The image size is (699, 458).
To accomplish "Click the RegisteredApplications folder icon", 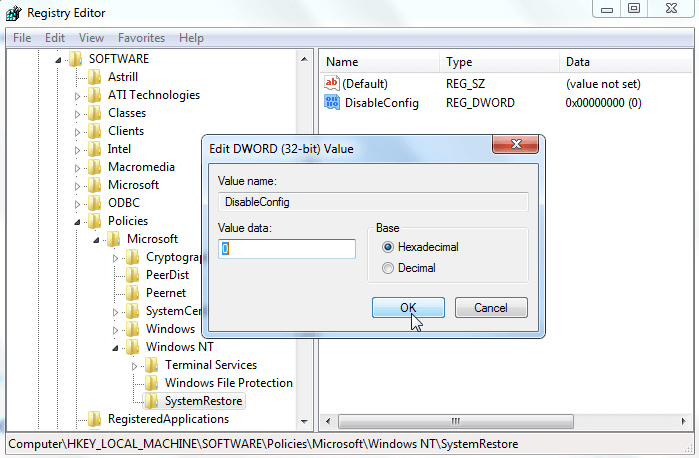I will 95,419.
